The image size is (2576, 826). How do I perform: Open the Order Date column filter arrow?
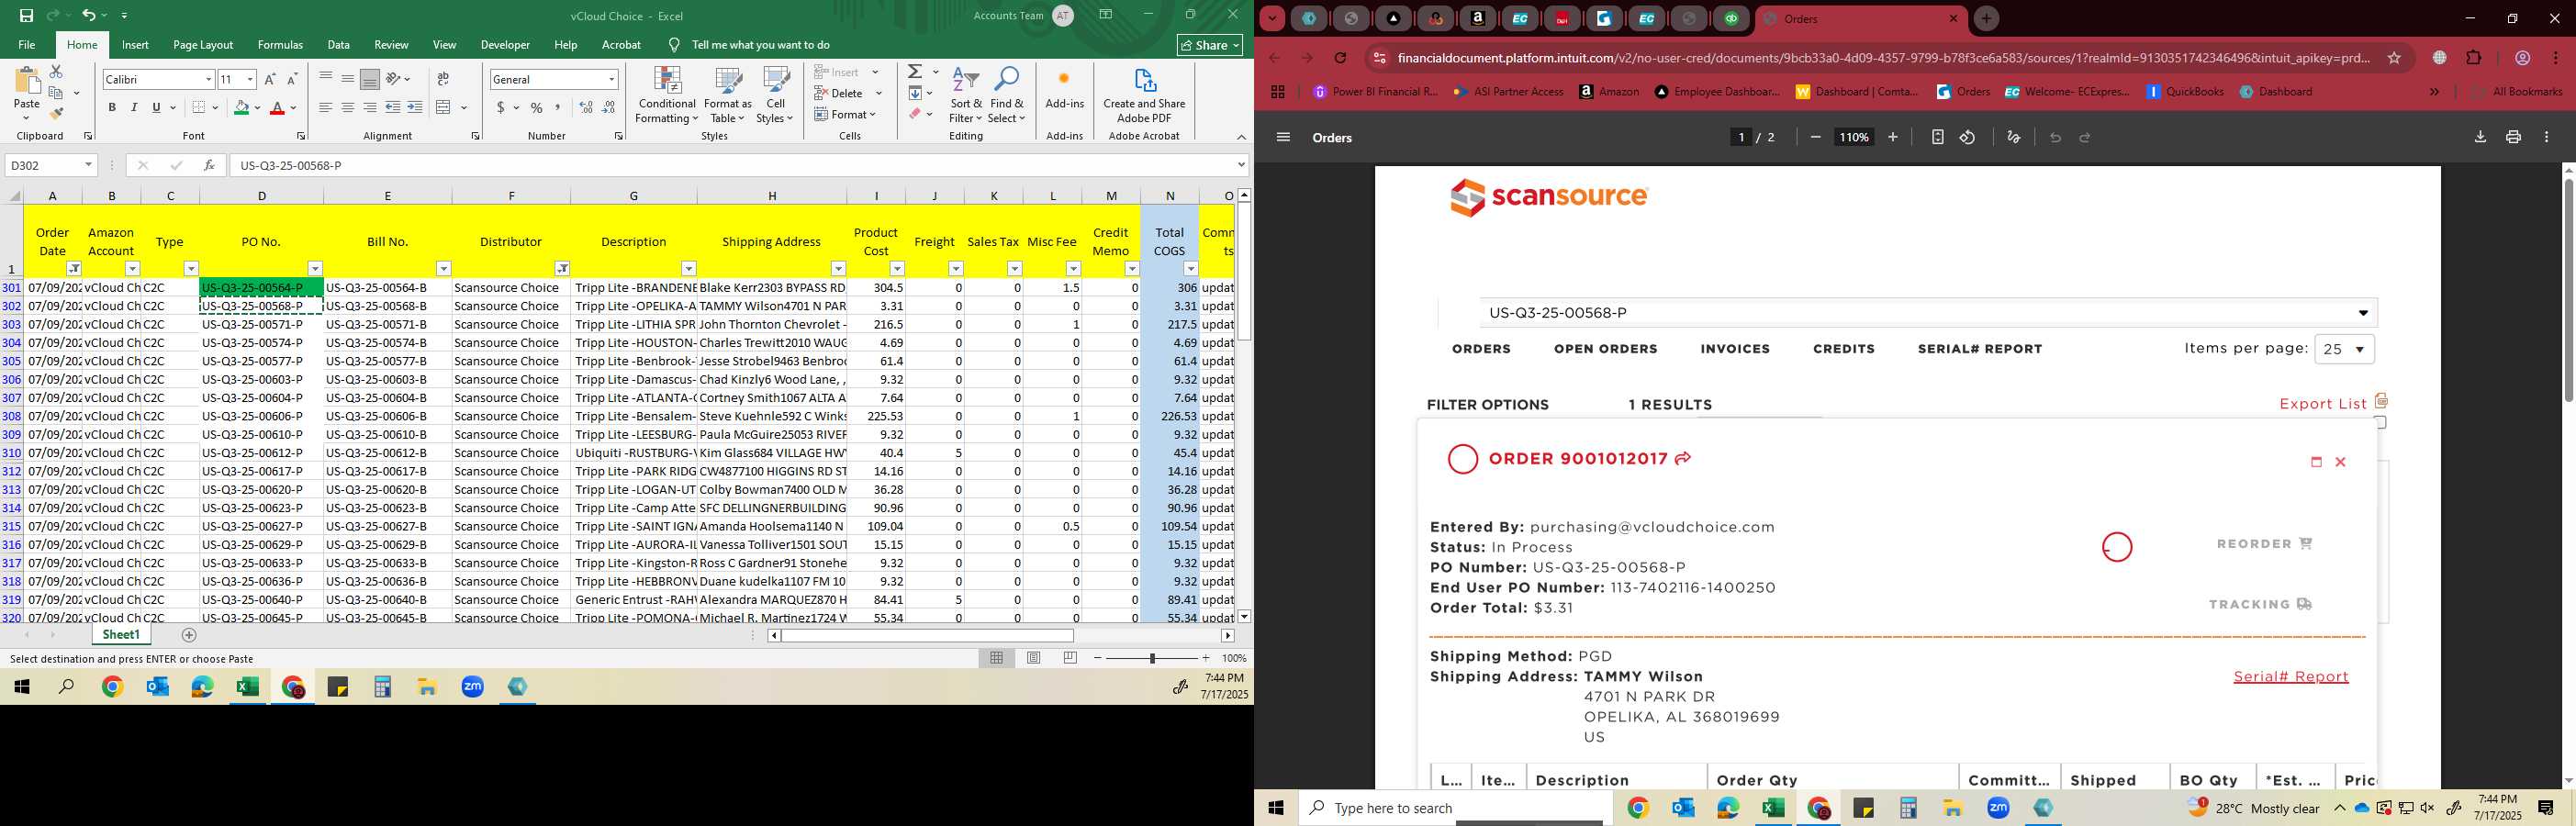click(x=73, y=269)
